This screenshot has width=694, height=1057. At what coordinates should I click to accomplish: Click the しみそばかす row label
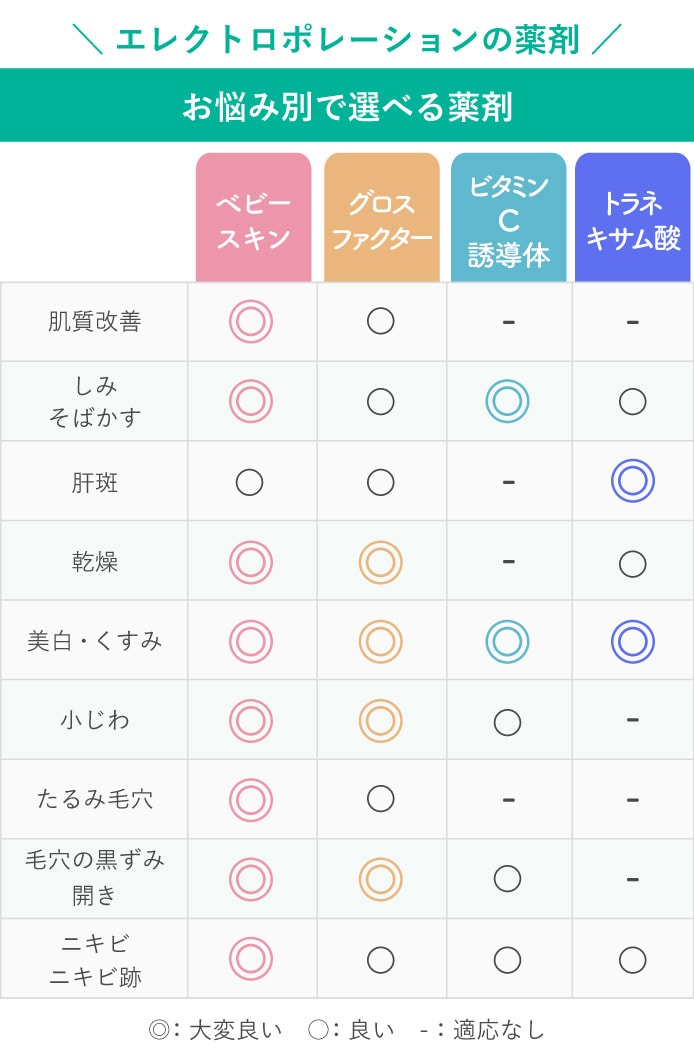point(94,401)
